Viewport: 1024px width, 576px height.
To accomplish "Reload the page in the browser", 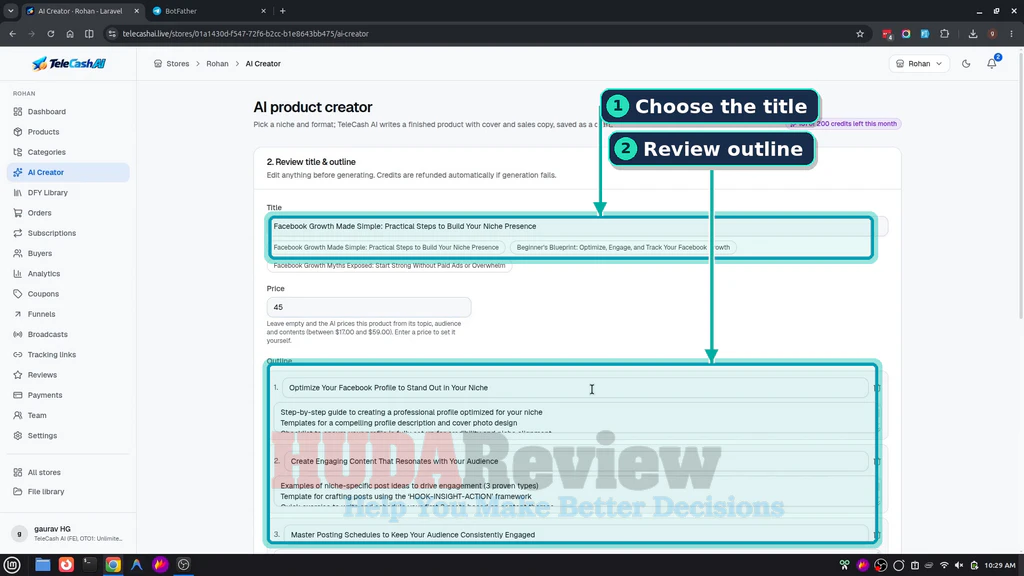I will 50,34.
